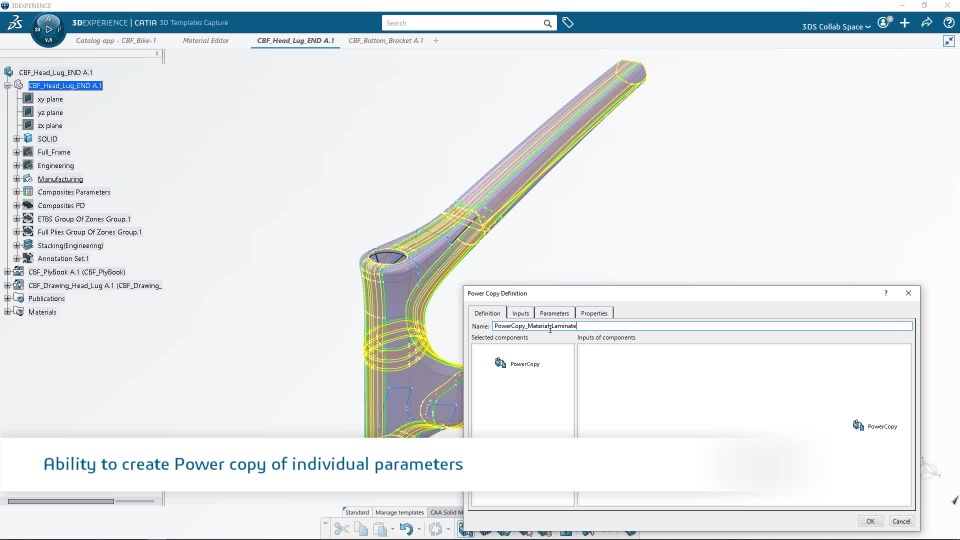This screenshot has width=960, height=540.
Task: Click the dialog help question mark
Action: coord(885,293)
